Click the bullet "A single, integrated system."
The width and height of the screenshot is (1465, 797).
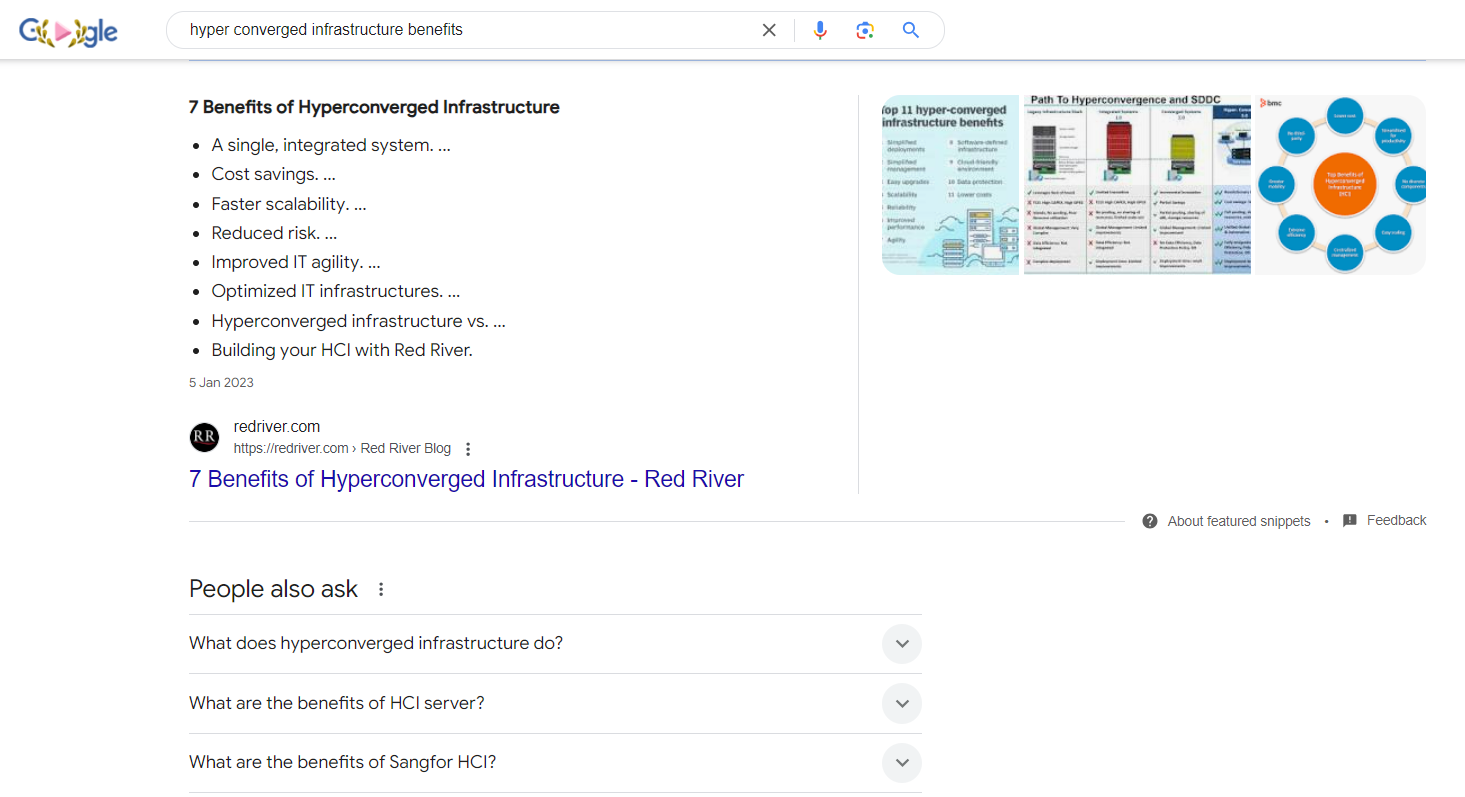331,145
